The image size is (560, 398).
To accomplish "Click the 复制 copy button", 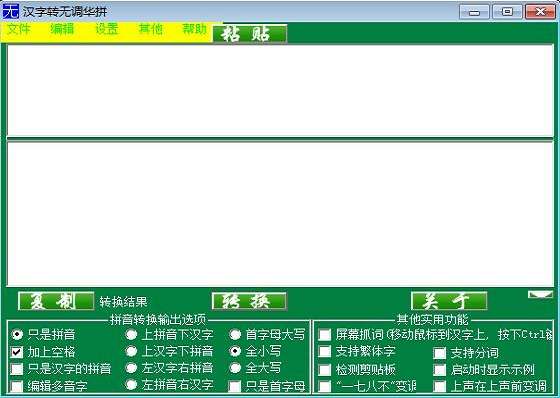I will [56, 301].
